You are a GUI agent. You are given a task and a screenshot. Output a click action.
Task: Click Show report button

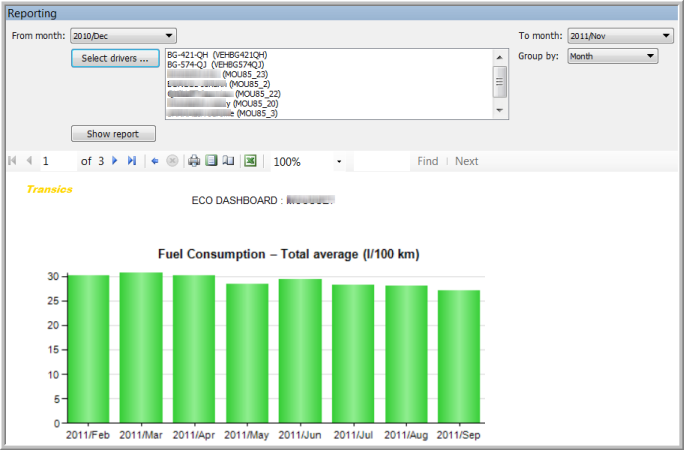point(114,134)
